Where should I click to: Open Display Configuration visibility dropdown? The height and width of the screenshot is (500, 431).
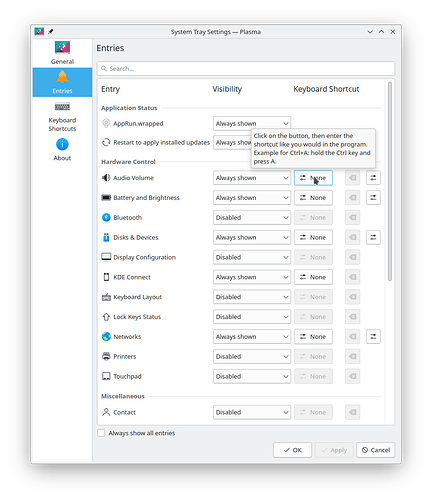(252, 257)
